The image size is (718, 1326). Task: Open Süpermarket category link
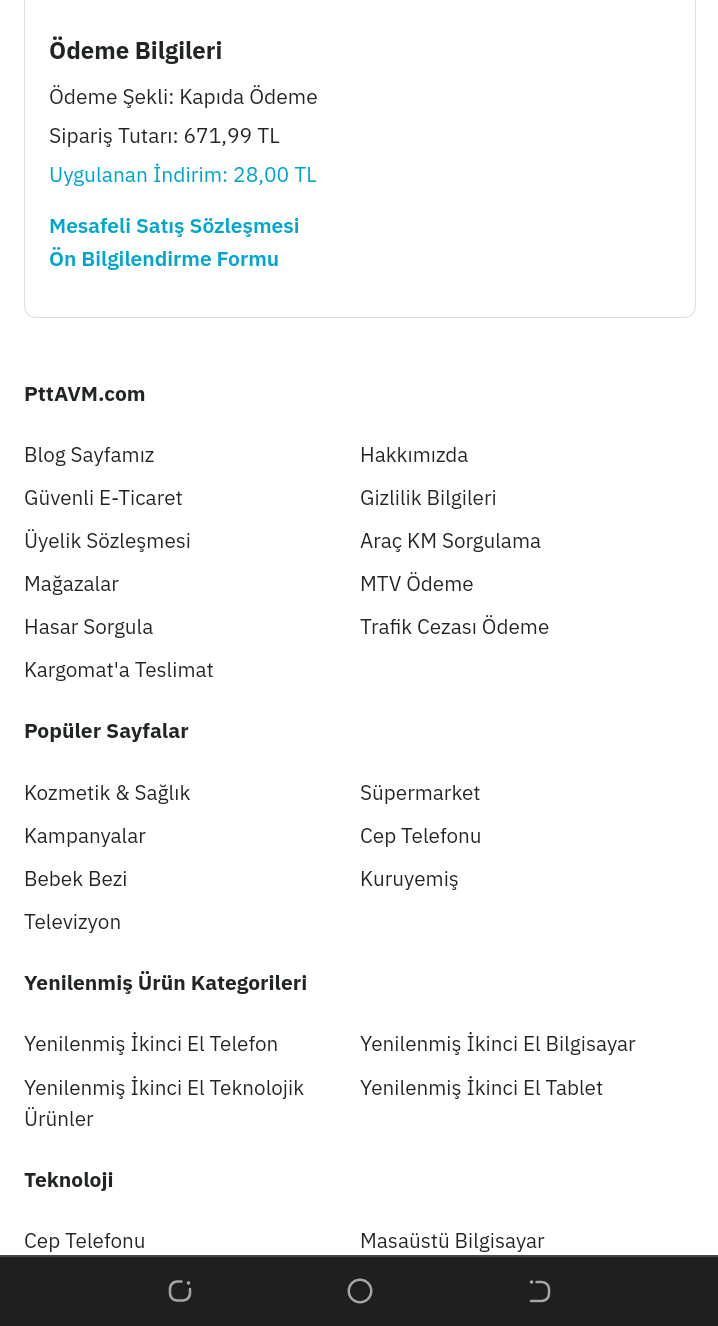(420, 793)
